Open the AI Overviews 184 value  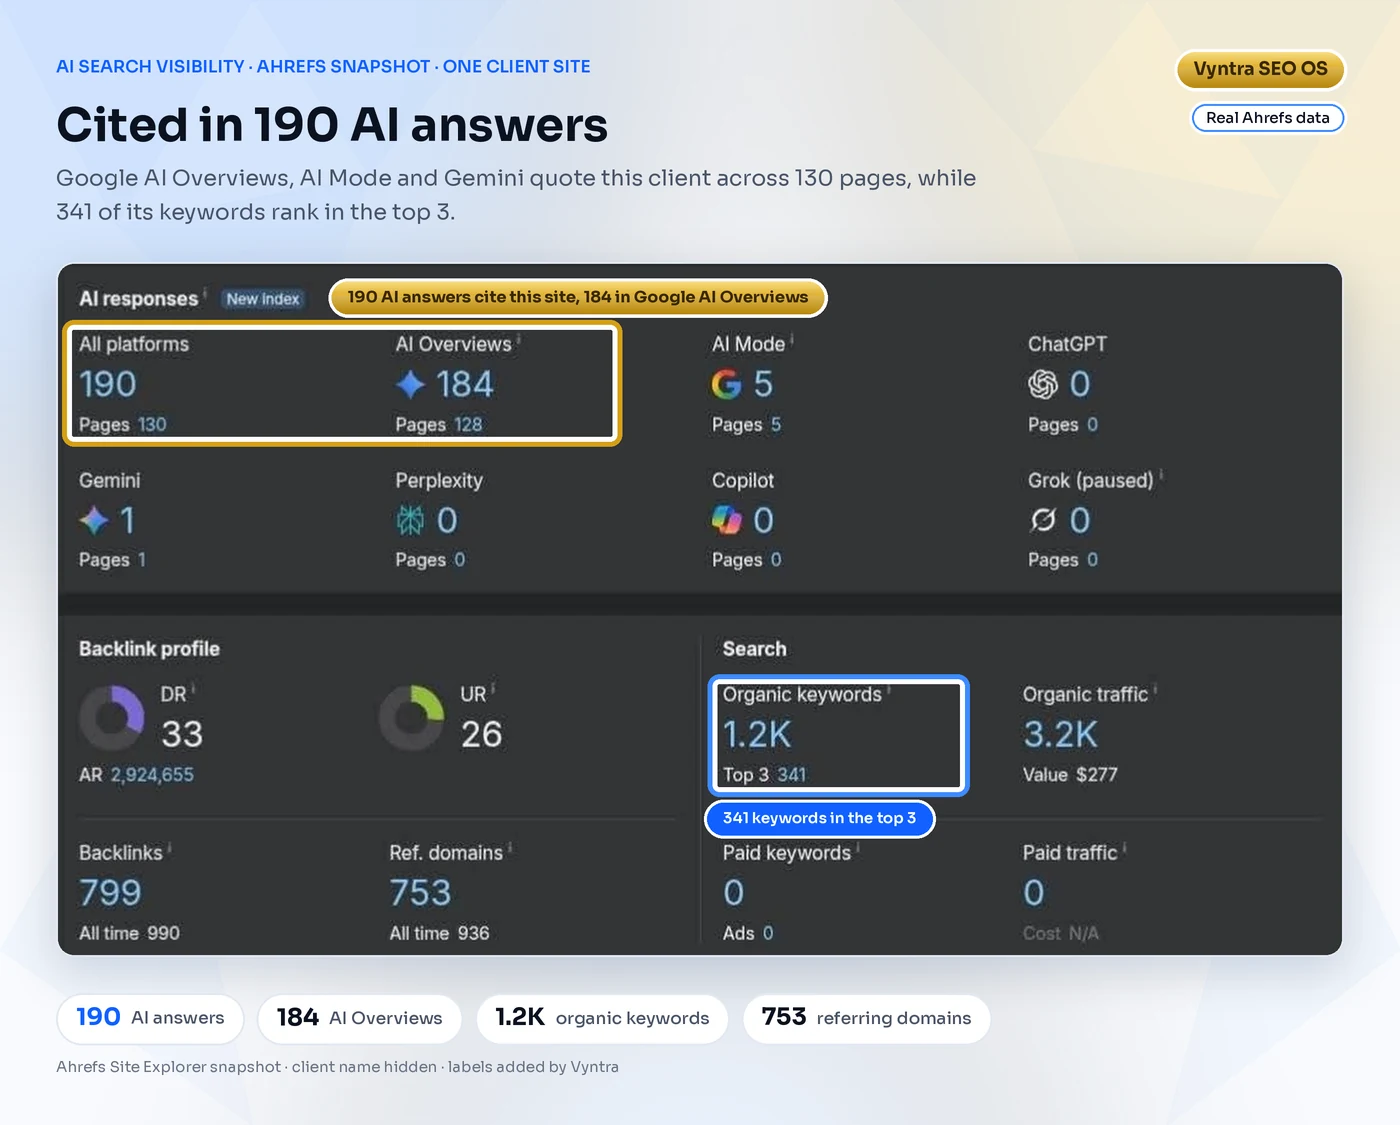(464, 384)
